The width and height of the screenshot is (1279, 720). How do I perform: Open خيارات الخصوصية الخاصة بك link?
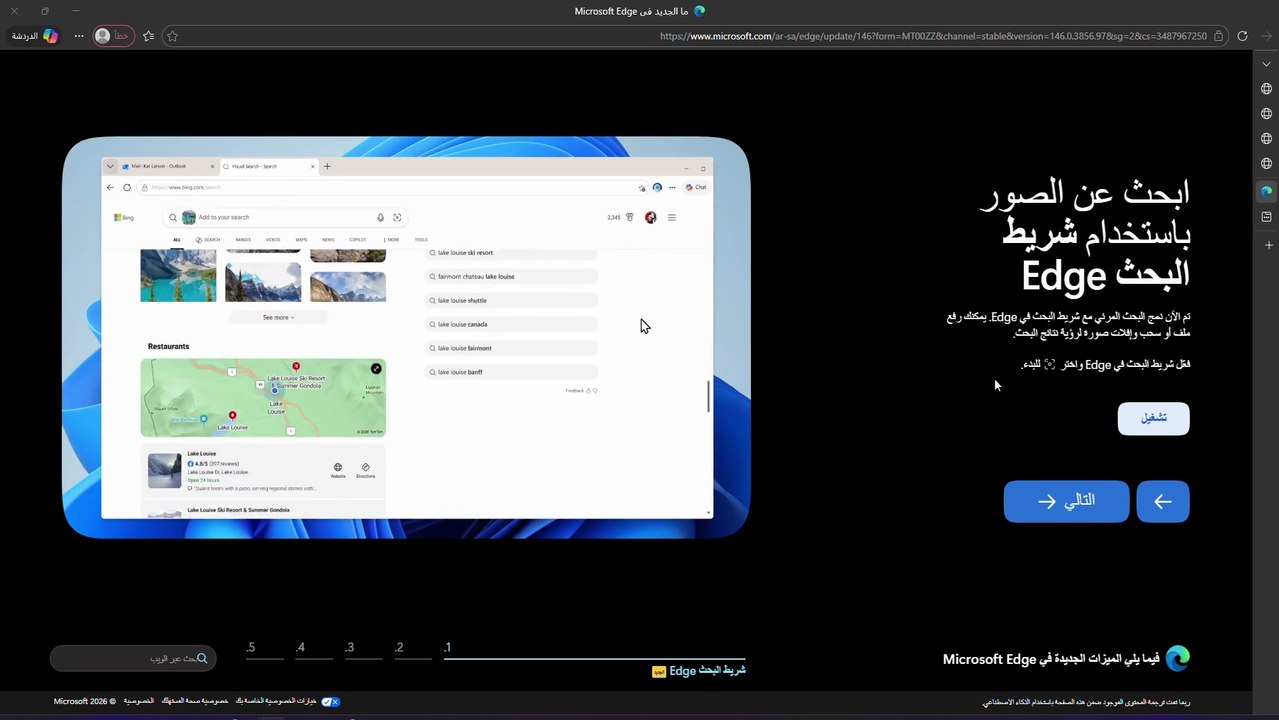click(276, 702)
